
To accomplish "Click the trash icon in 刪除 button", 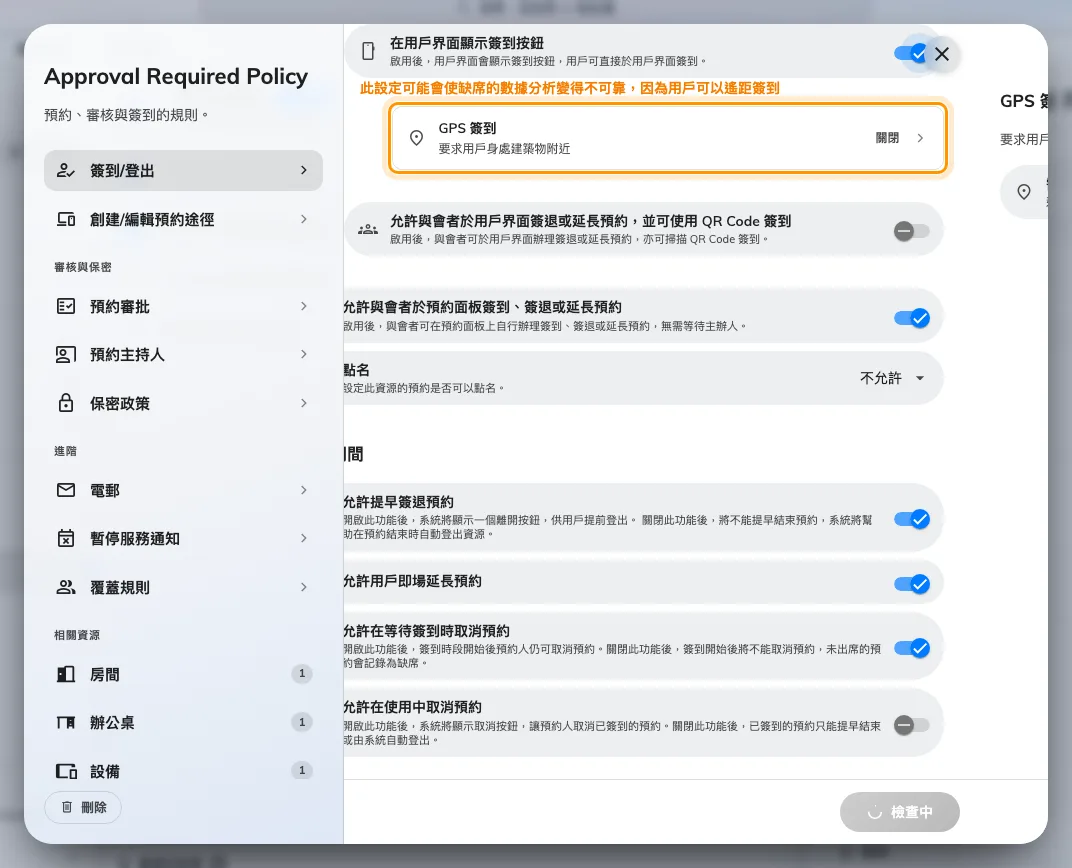I will pos(67,807).
